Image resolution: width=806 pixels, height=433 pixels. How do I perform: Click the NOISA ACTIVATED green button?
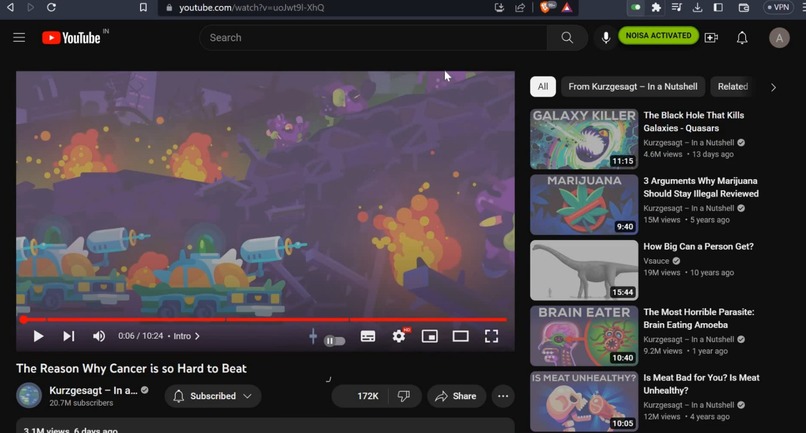tap(658, 35)
